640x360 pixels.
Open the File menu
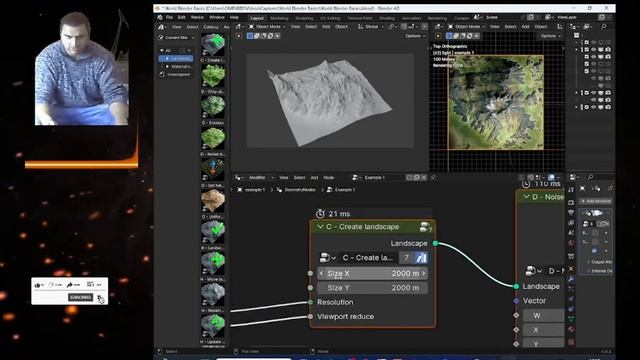tap(169, 18)
